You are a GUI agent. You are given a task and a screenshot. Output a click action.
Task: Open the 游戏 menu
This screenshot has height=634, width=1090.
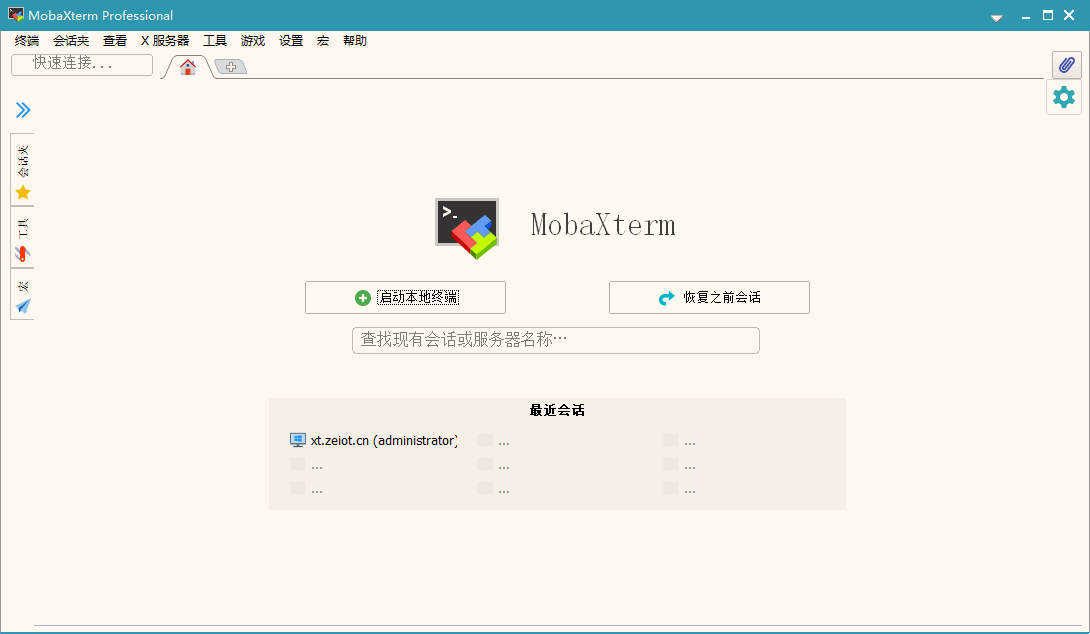(253, 41)
